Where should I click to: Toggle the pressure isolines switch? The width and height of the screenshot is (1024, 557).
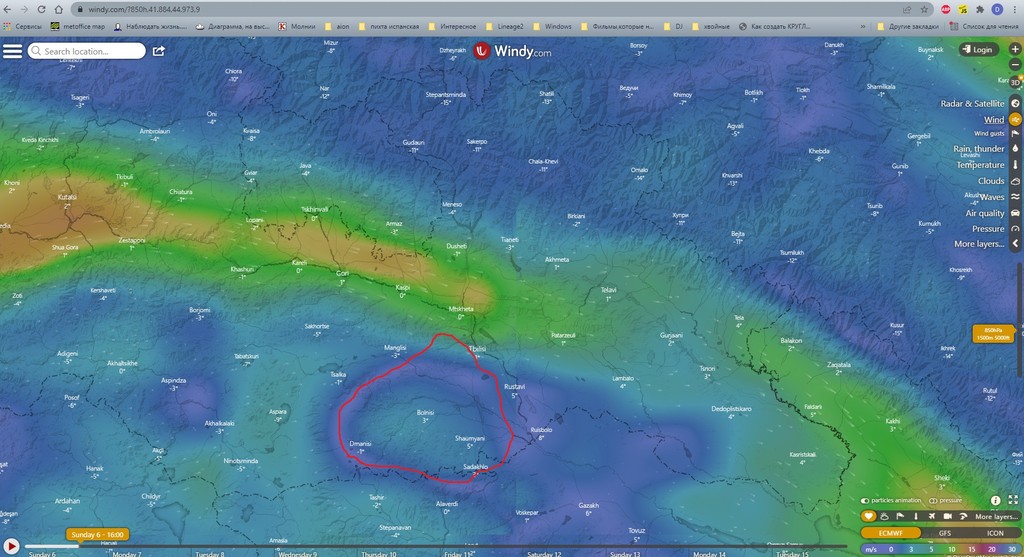click(x=933, y=501)
